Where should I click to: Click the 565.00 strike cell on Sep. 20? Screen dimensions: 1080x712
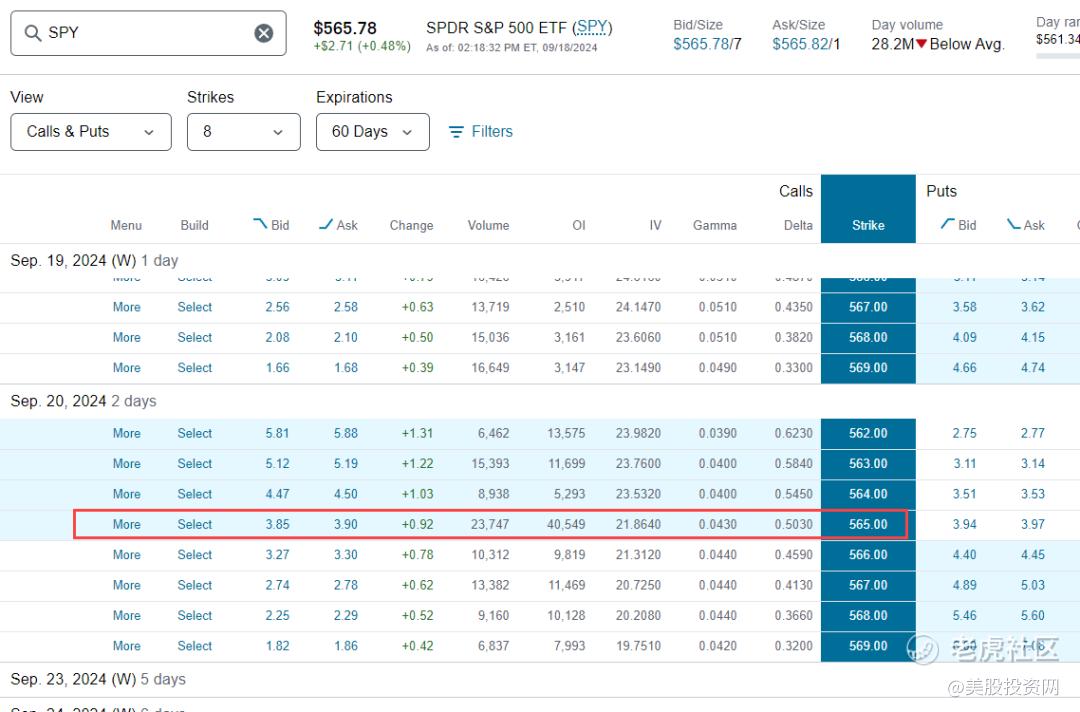[868, 525]
